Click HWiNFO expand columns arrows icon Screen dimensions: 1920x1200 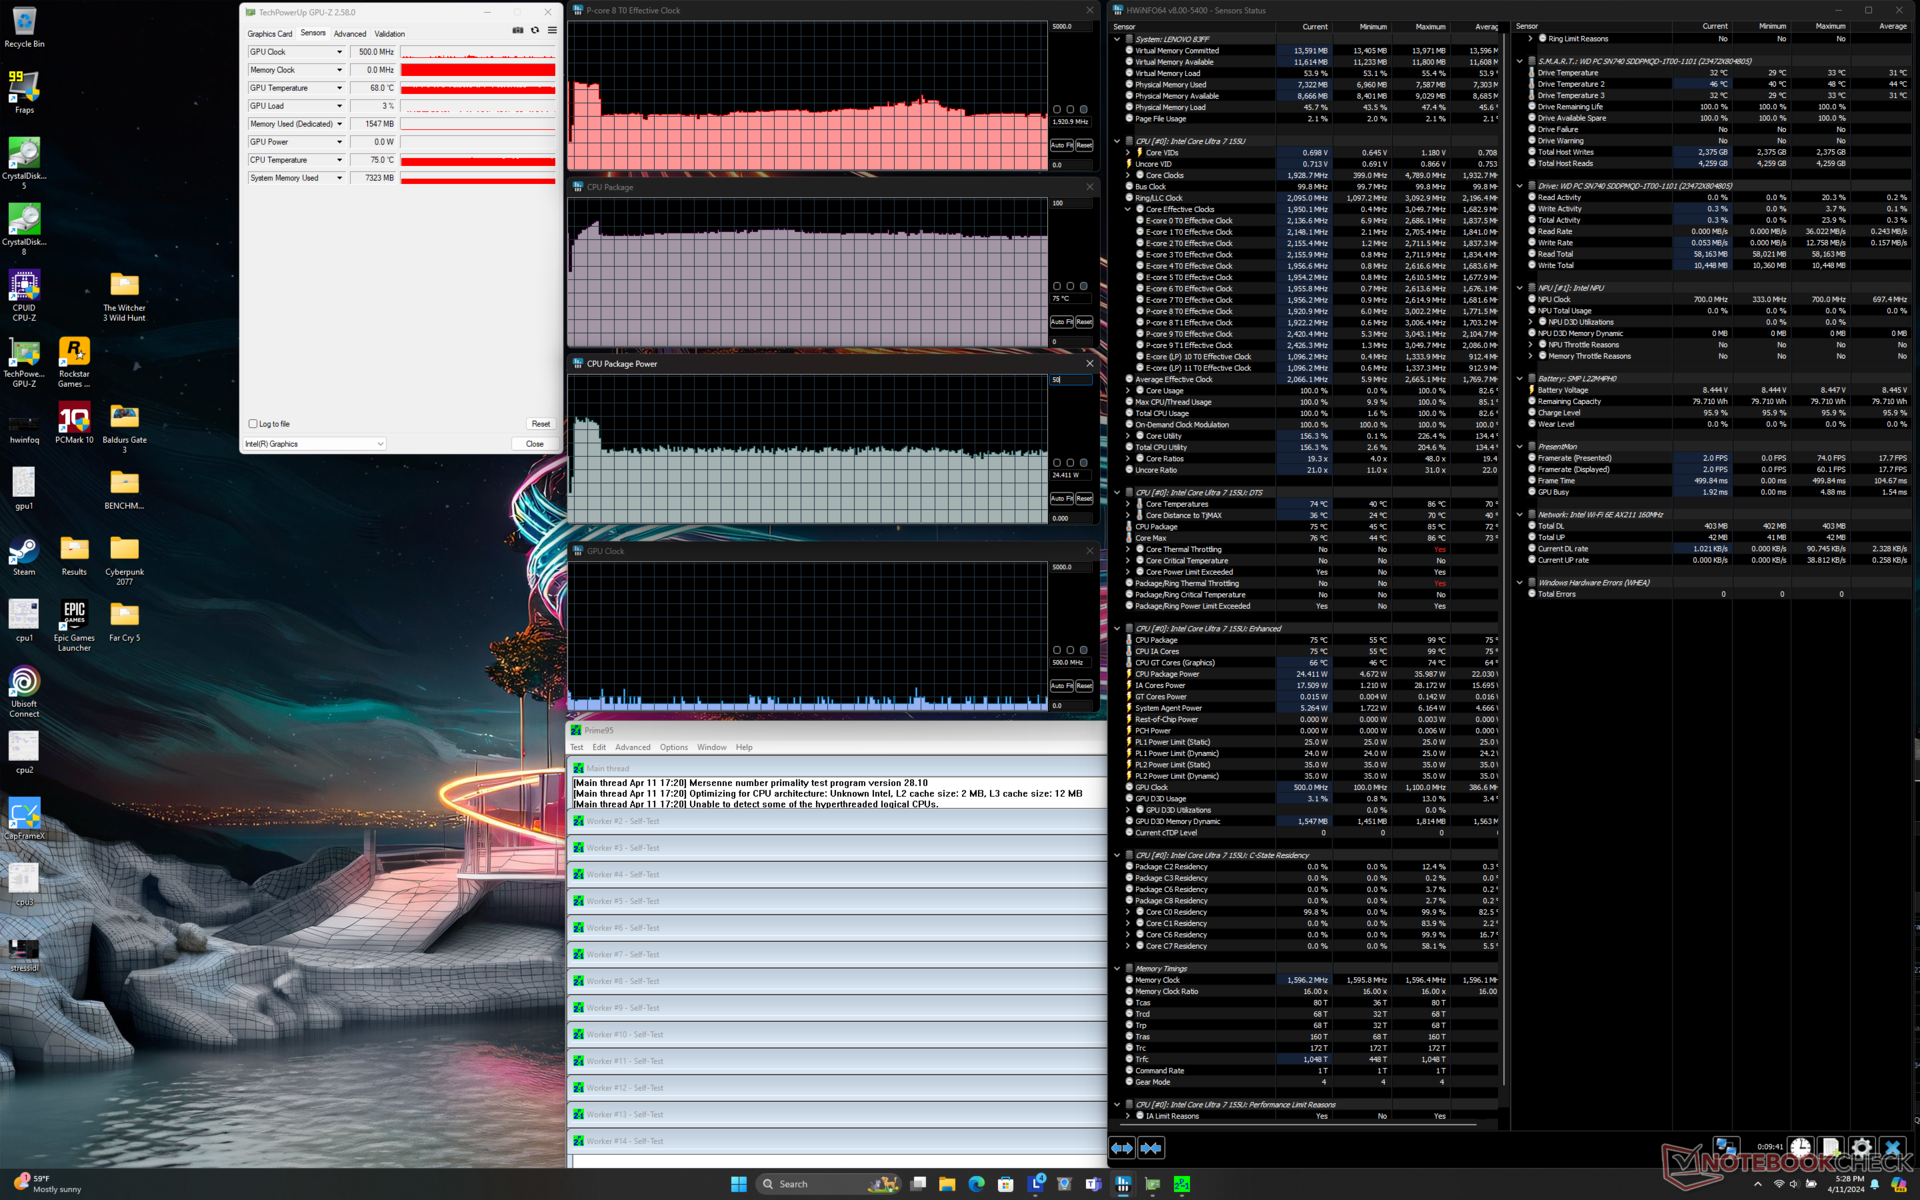tap(1122, 1148)
